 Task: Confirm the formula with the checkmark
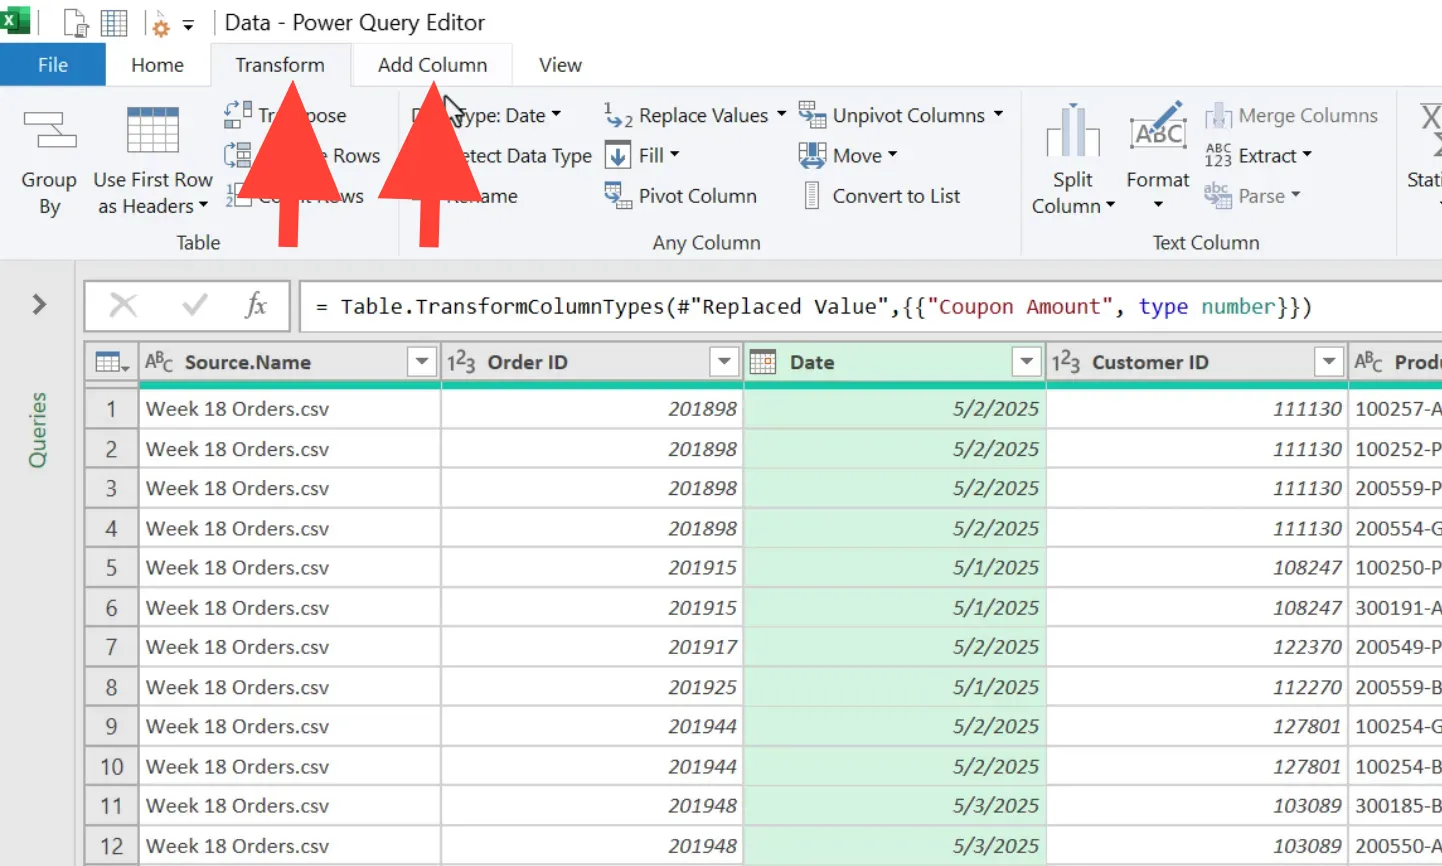(195, 305)
